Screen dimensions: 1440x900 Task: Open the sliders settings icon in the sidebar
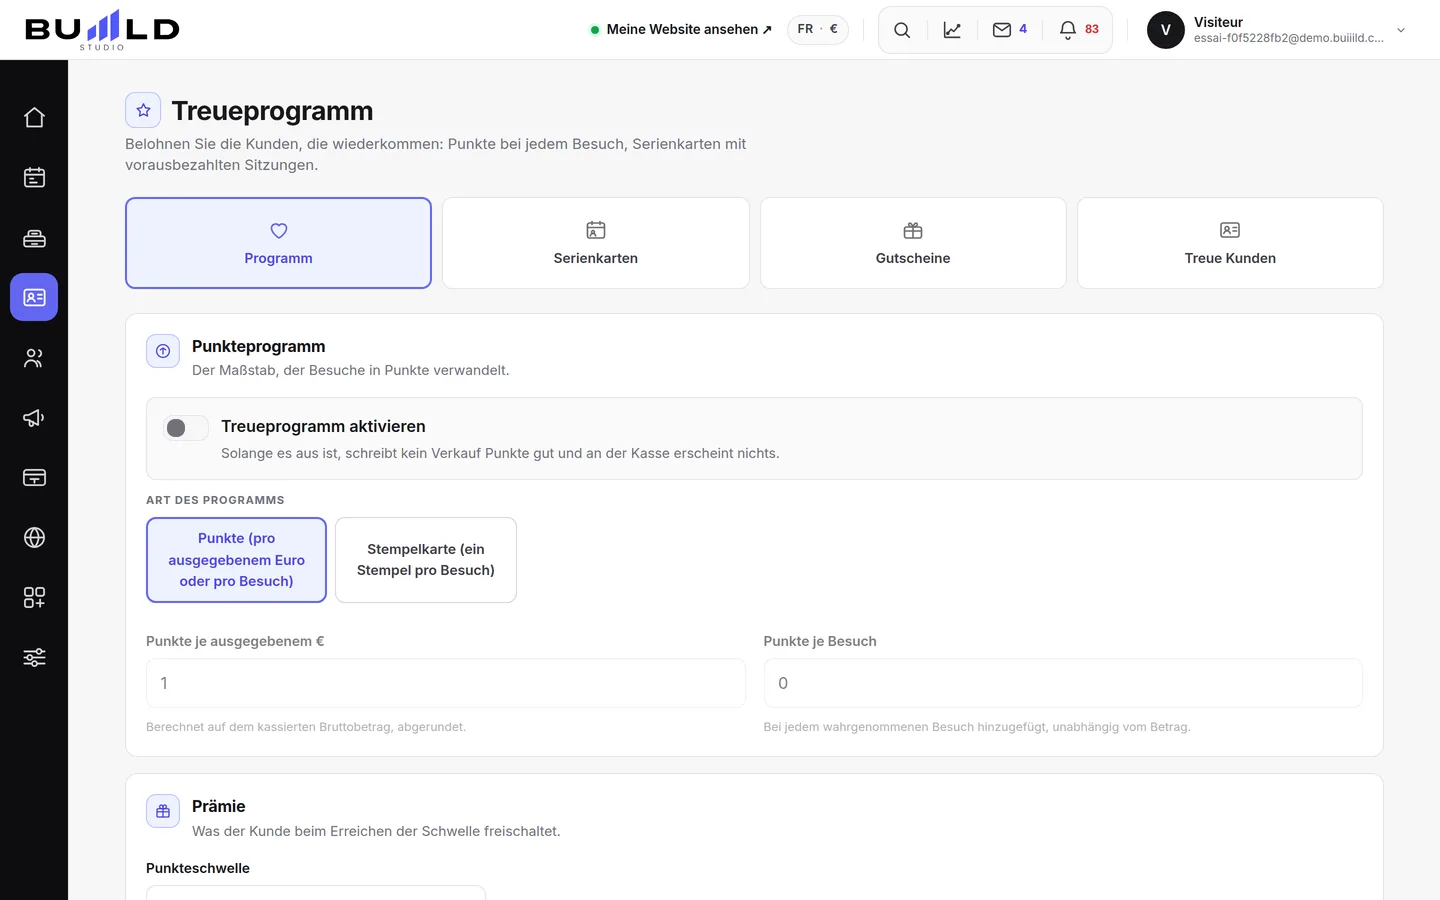point(34,658)
